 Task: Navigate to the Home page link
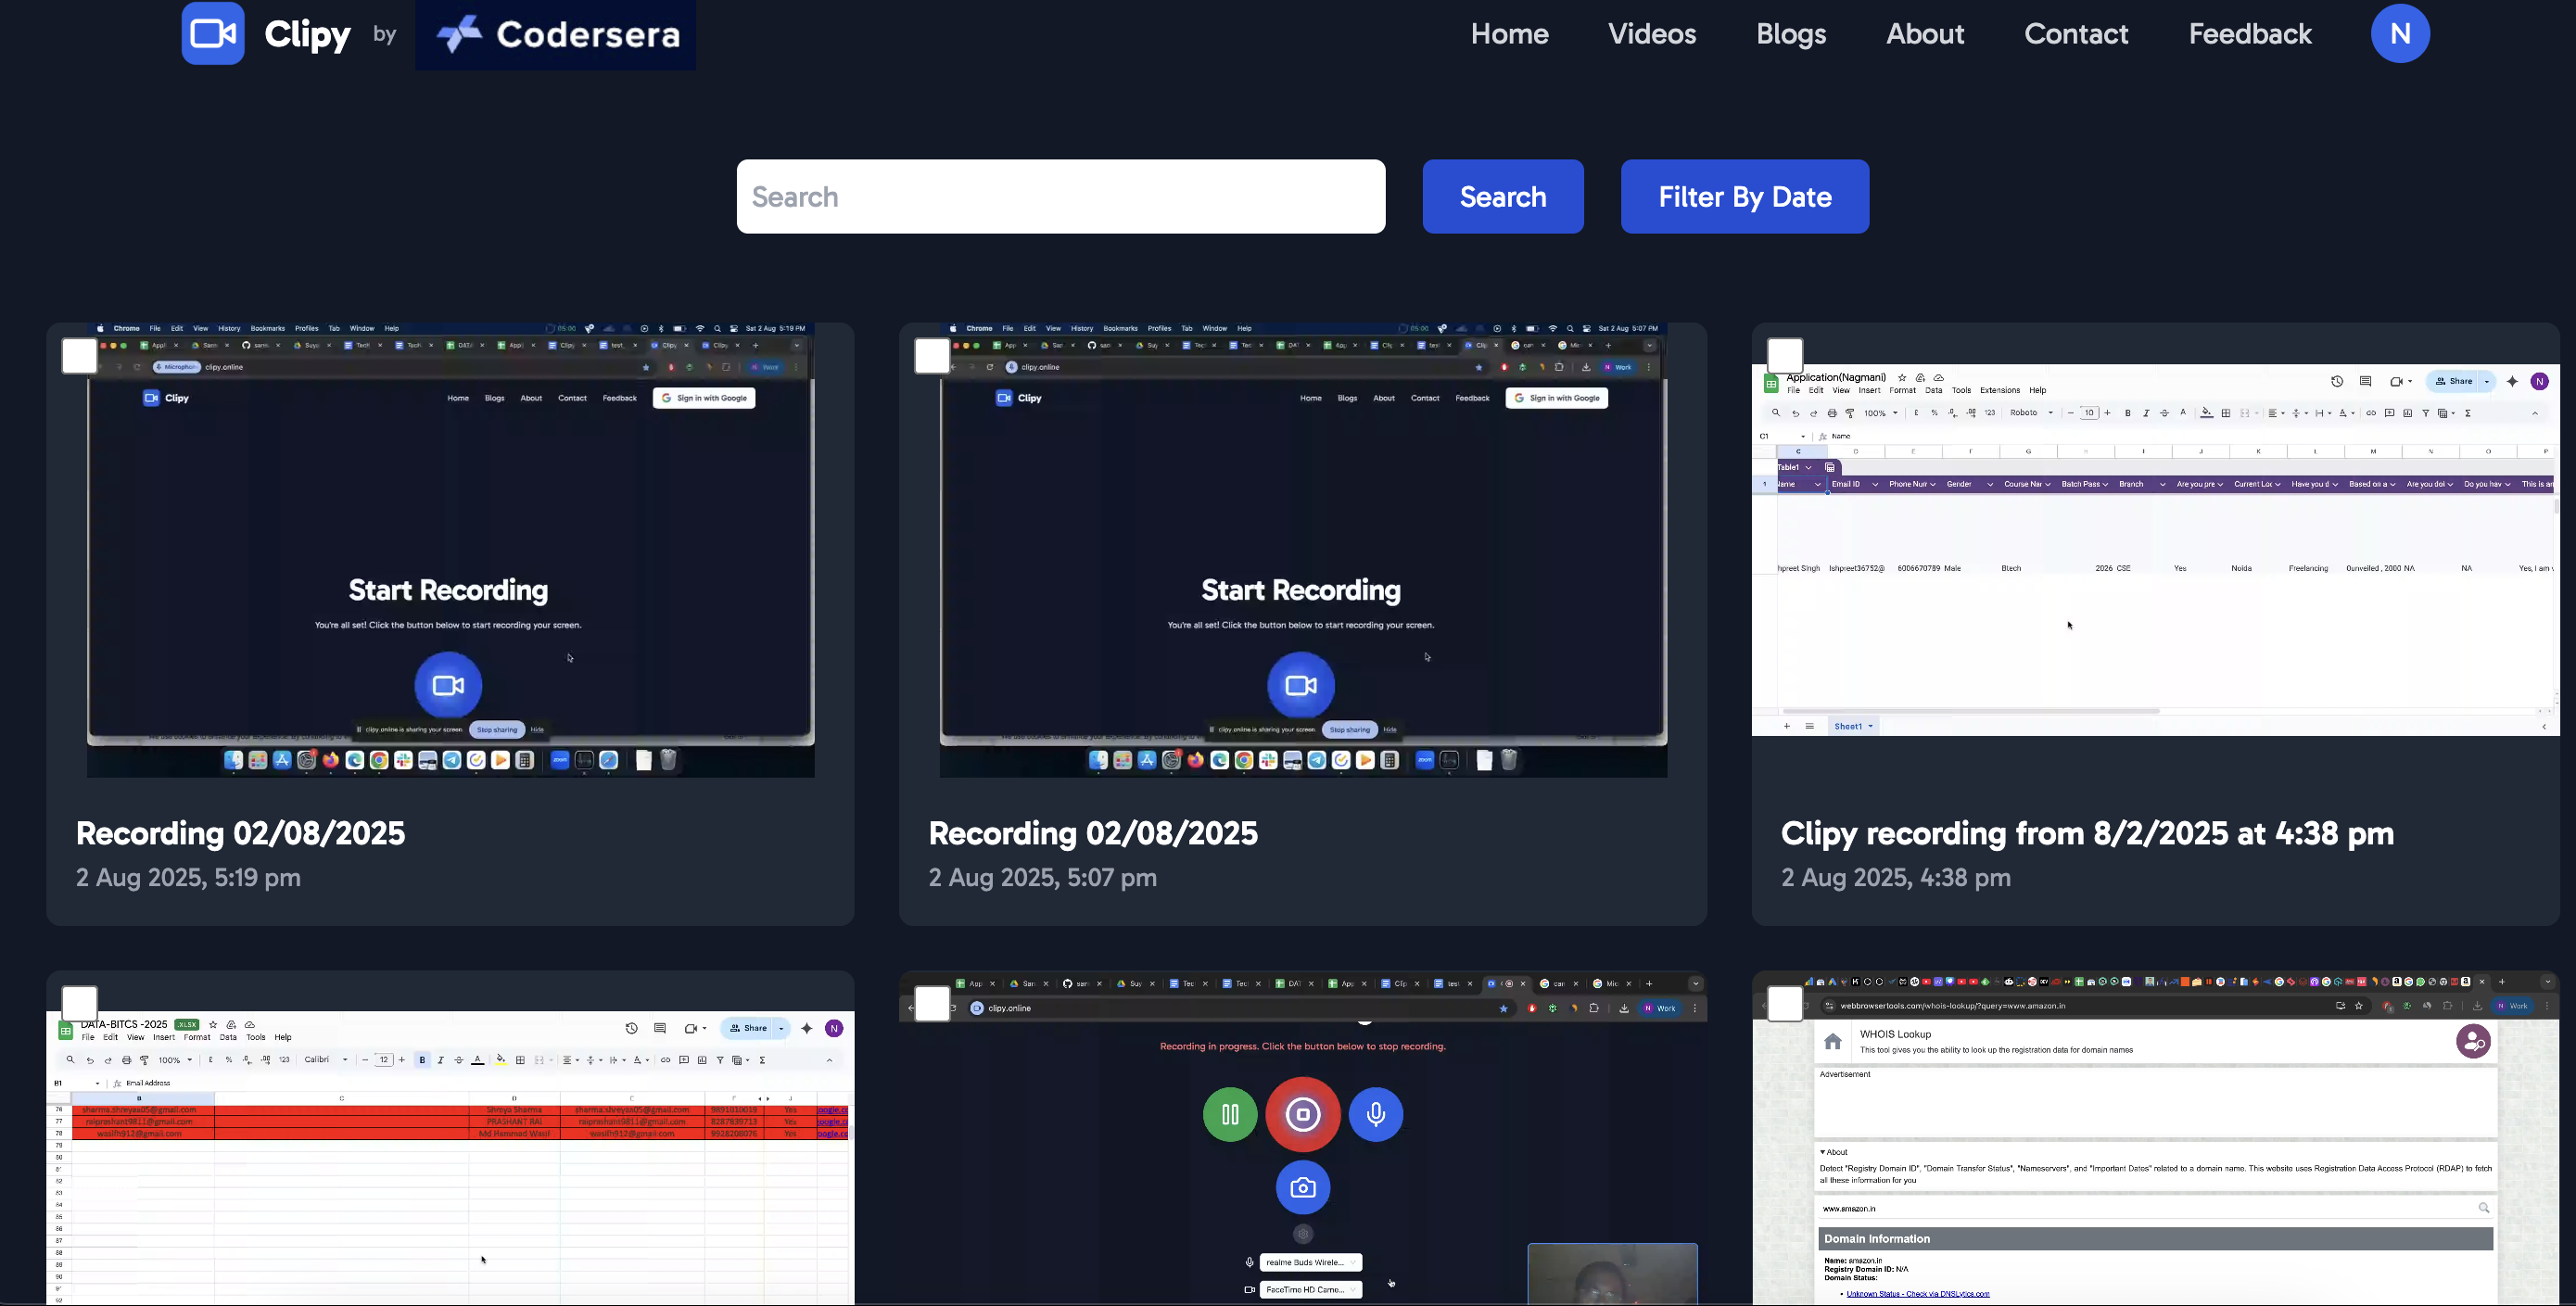pos(1509,34)
